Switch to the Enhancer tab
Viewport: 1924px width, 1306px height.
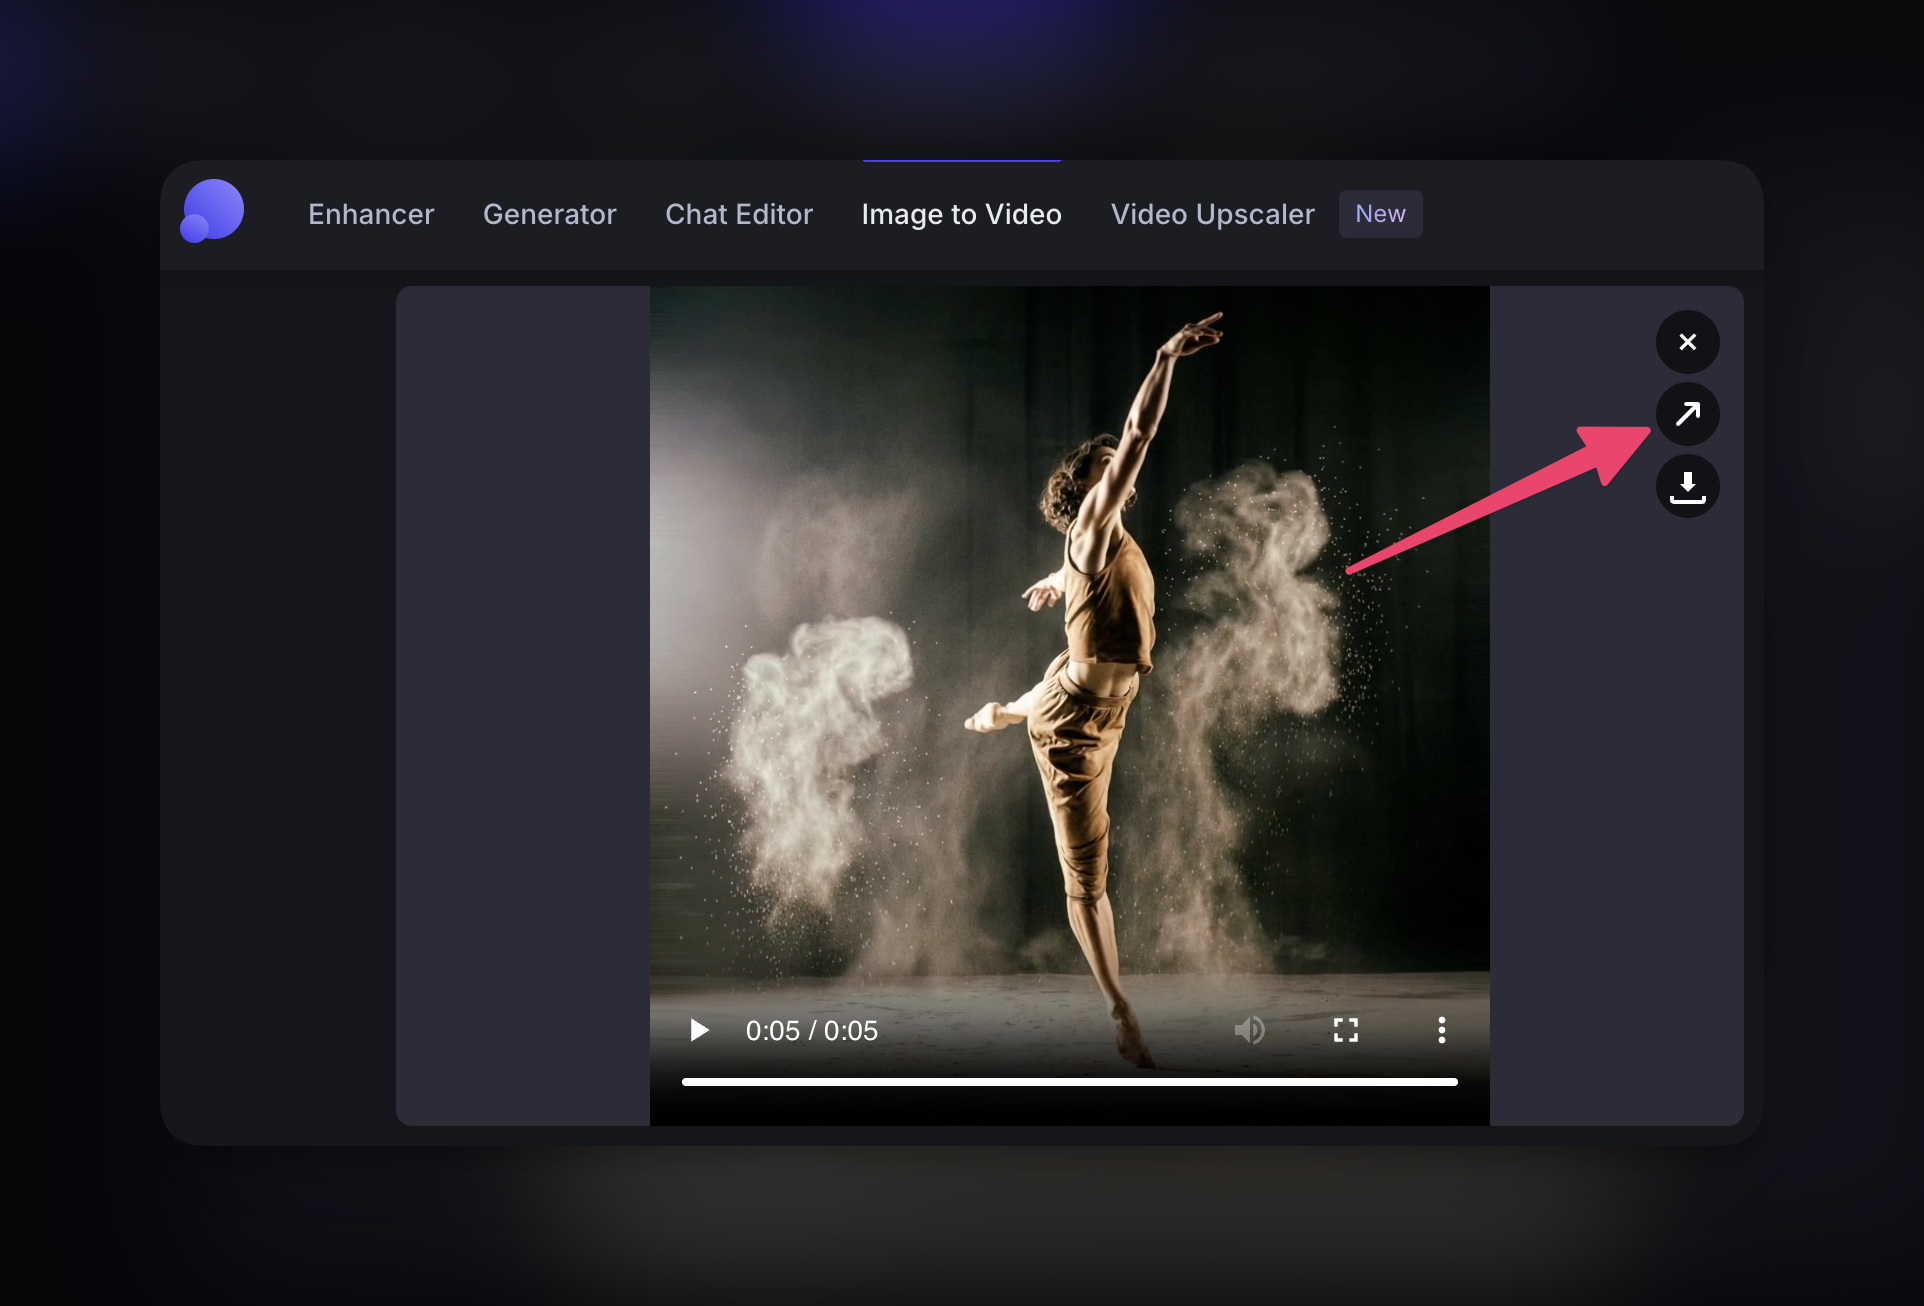pyautogui.click(x=371, y=214)
